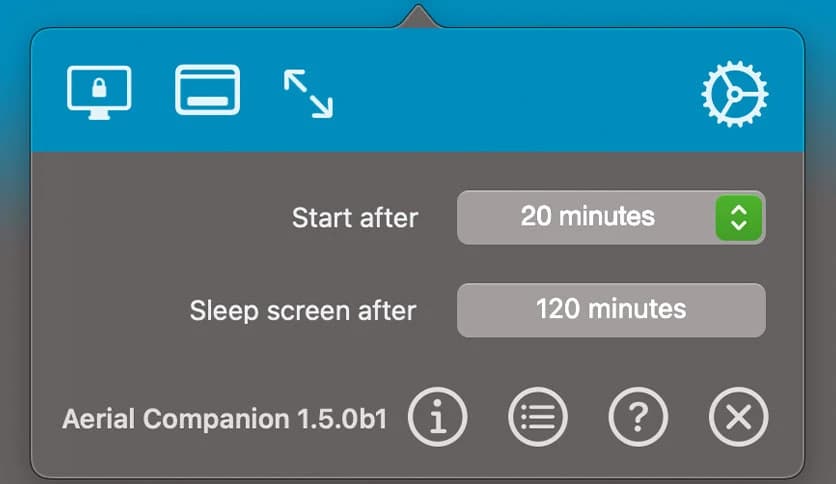Click the green up-down chevrons
Screen dimensions: 836x484
click(x=739, y=217)
